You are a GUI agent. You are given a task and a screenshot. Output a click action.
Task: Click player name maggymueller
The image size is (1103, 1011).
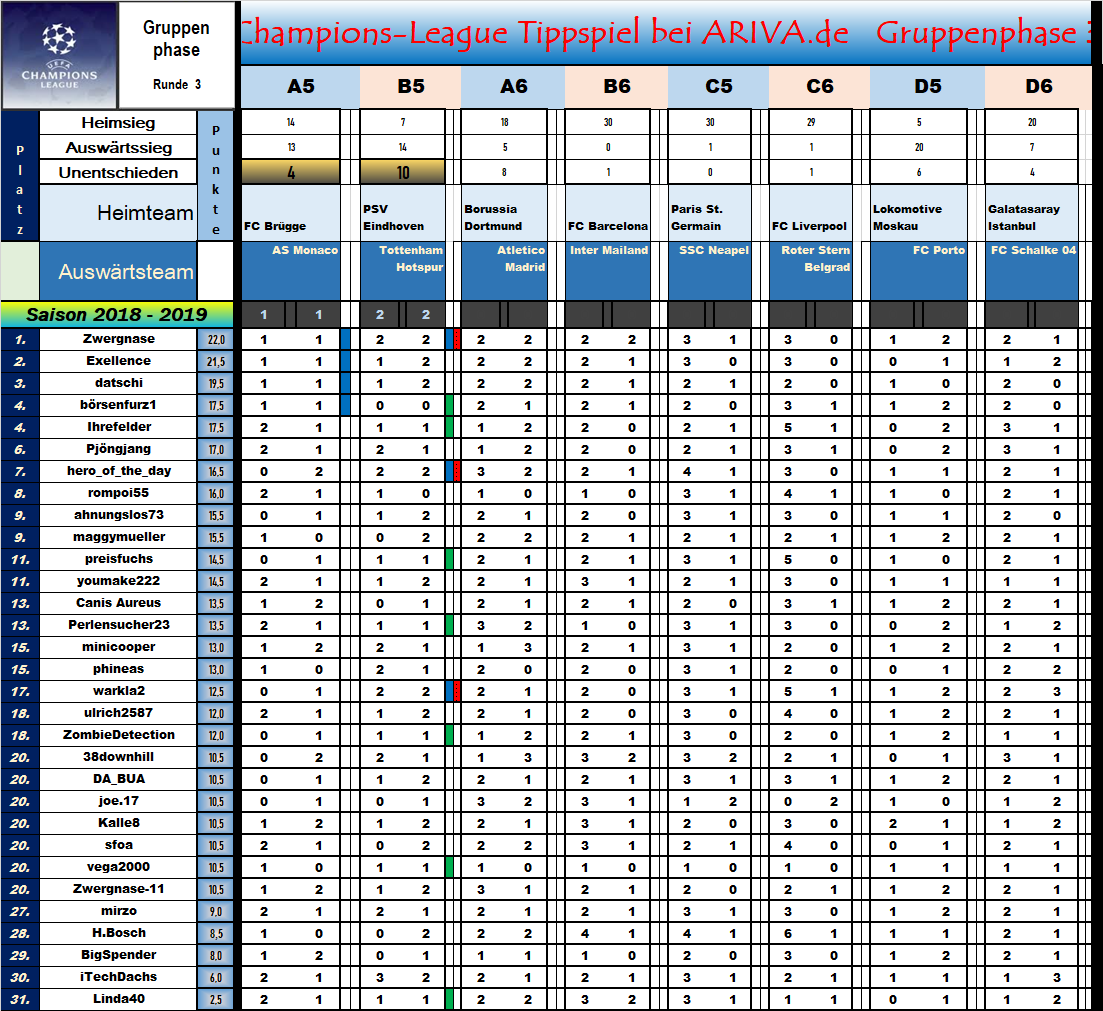pyautogui.click(x=118, y=537)
